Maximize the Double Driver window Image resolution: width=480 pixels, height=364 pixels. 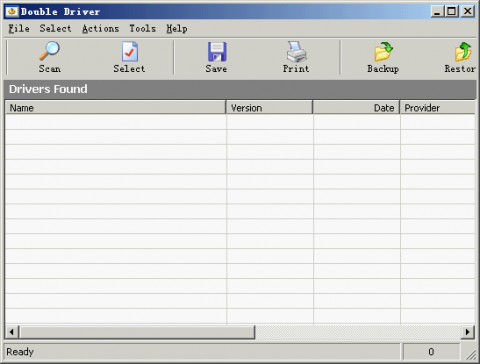451,12
